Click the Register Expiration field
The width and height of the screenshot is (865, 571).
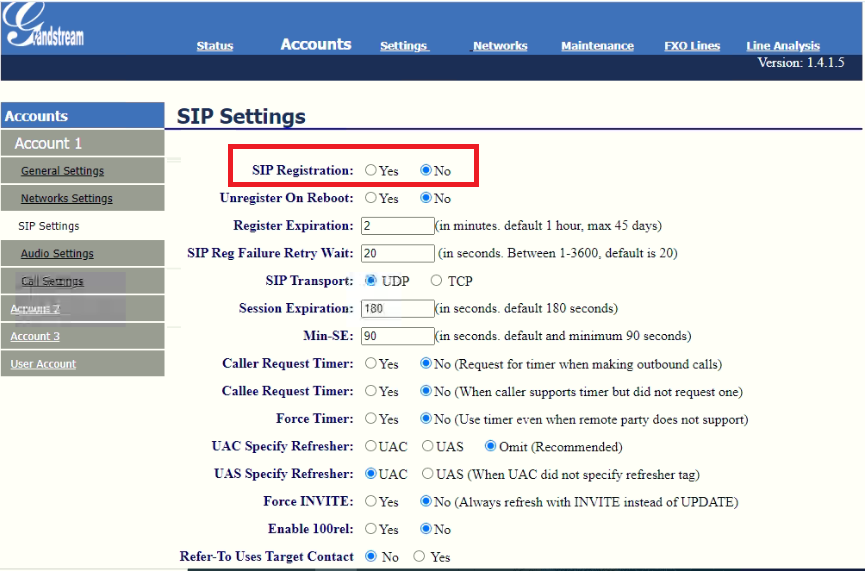pos(398,226)
